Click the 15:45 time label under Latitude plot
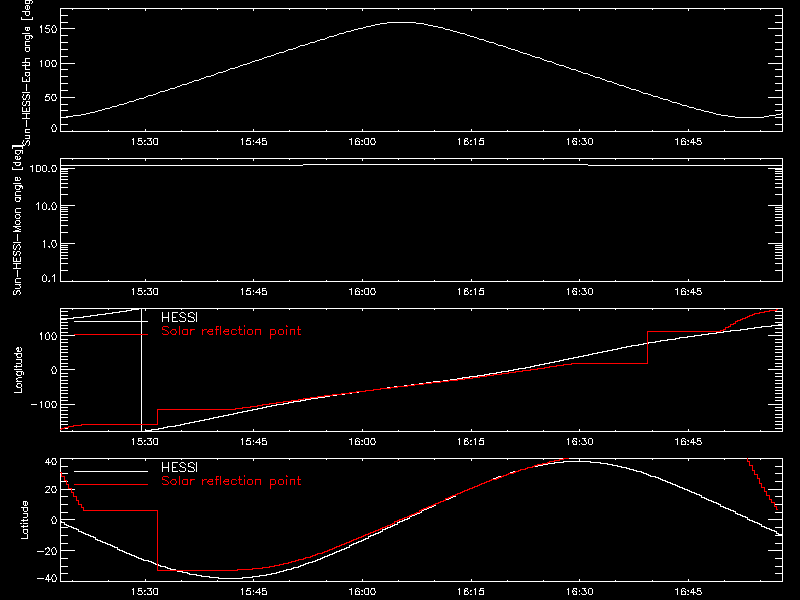The image size is (800, 600). point(254,592)
